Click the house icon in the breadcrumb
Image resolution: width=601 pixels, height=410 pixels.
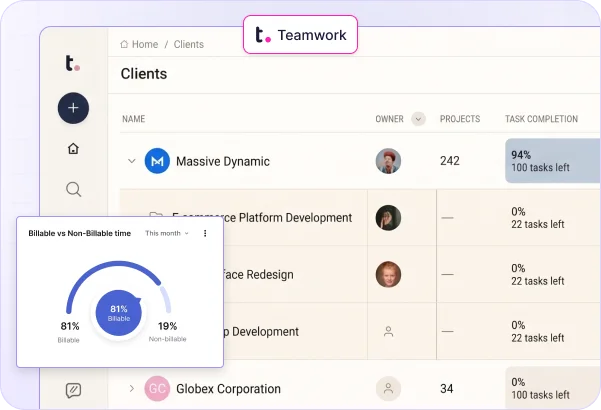click(x=124, y=44)
